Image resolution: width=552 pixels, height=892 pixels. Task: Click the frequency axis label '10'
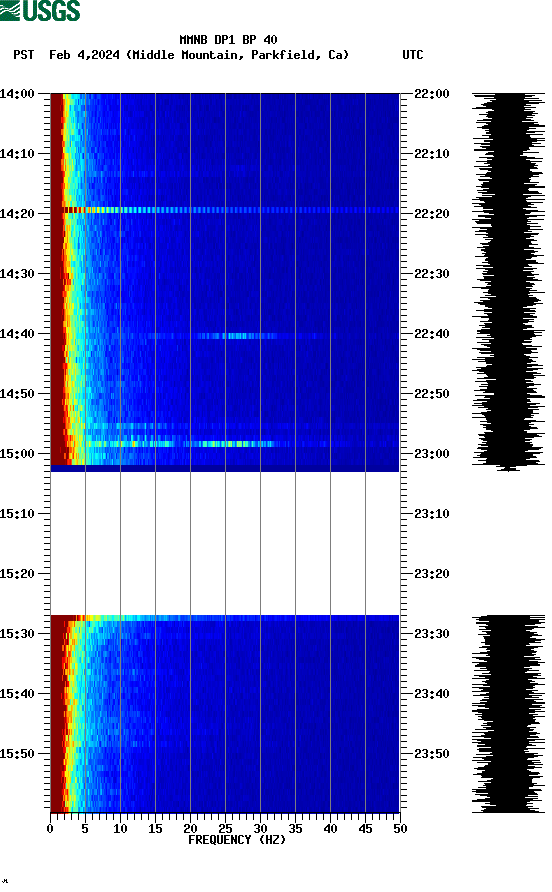click(x=120, y=829)
